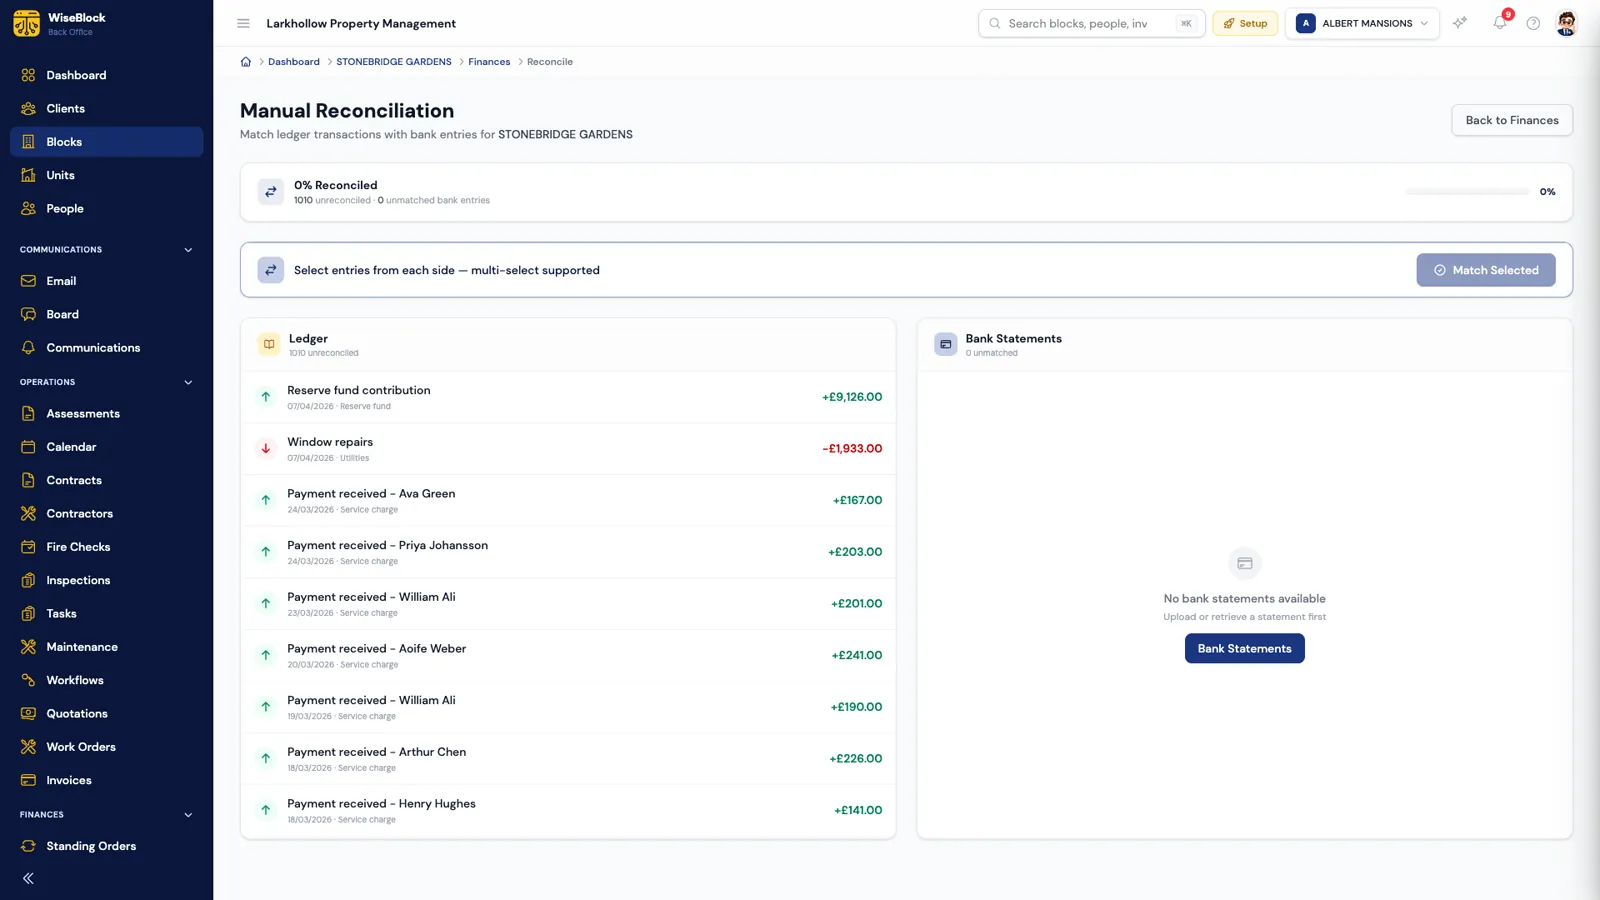
Task: Open the notifications bell icon
Action: pos(1500,23)
